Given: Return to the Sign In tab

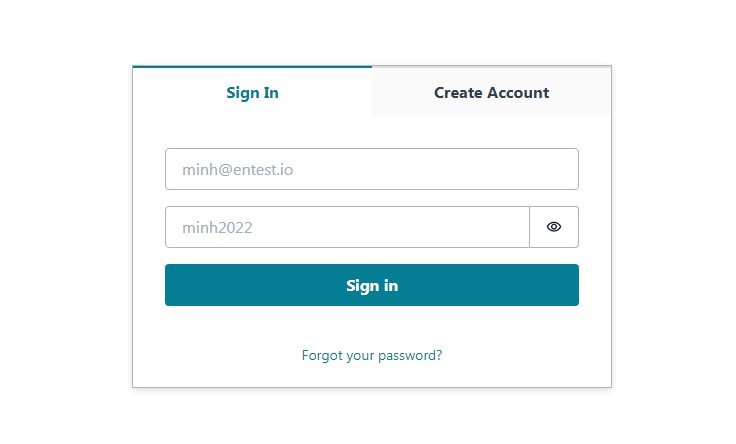Looking at the screenshot, I should pos(252,93).
